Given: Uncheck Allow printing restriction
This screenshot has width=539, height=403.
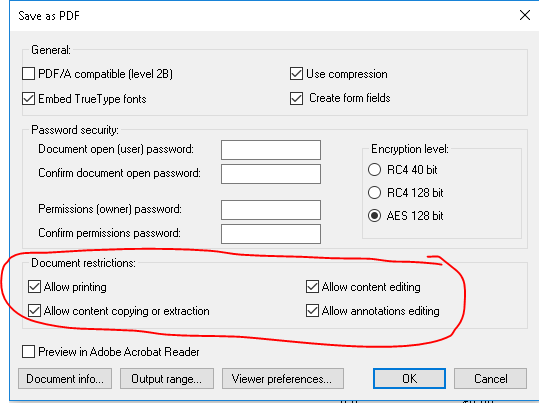Looking at the screenshot, I should (34, 287).
